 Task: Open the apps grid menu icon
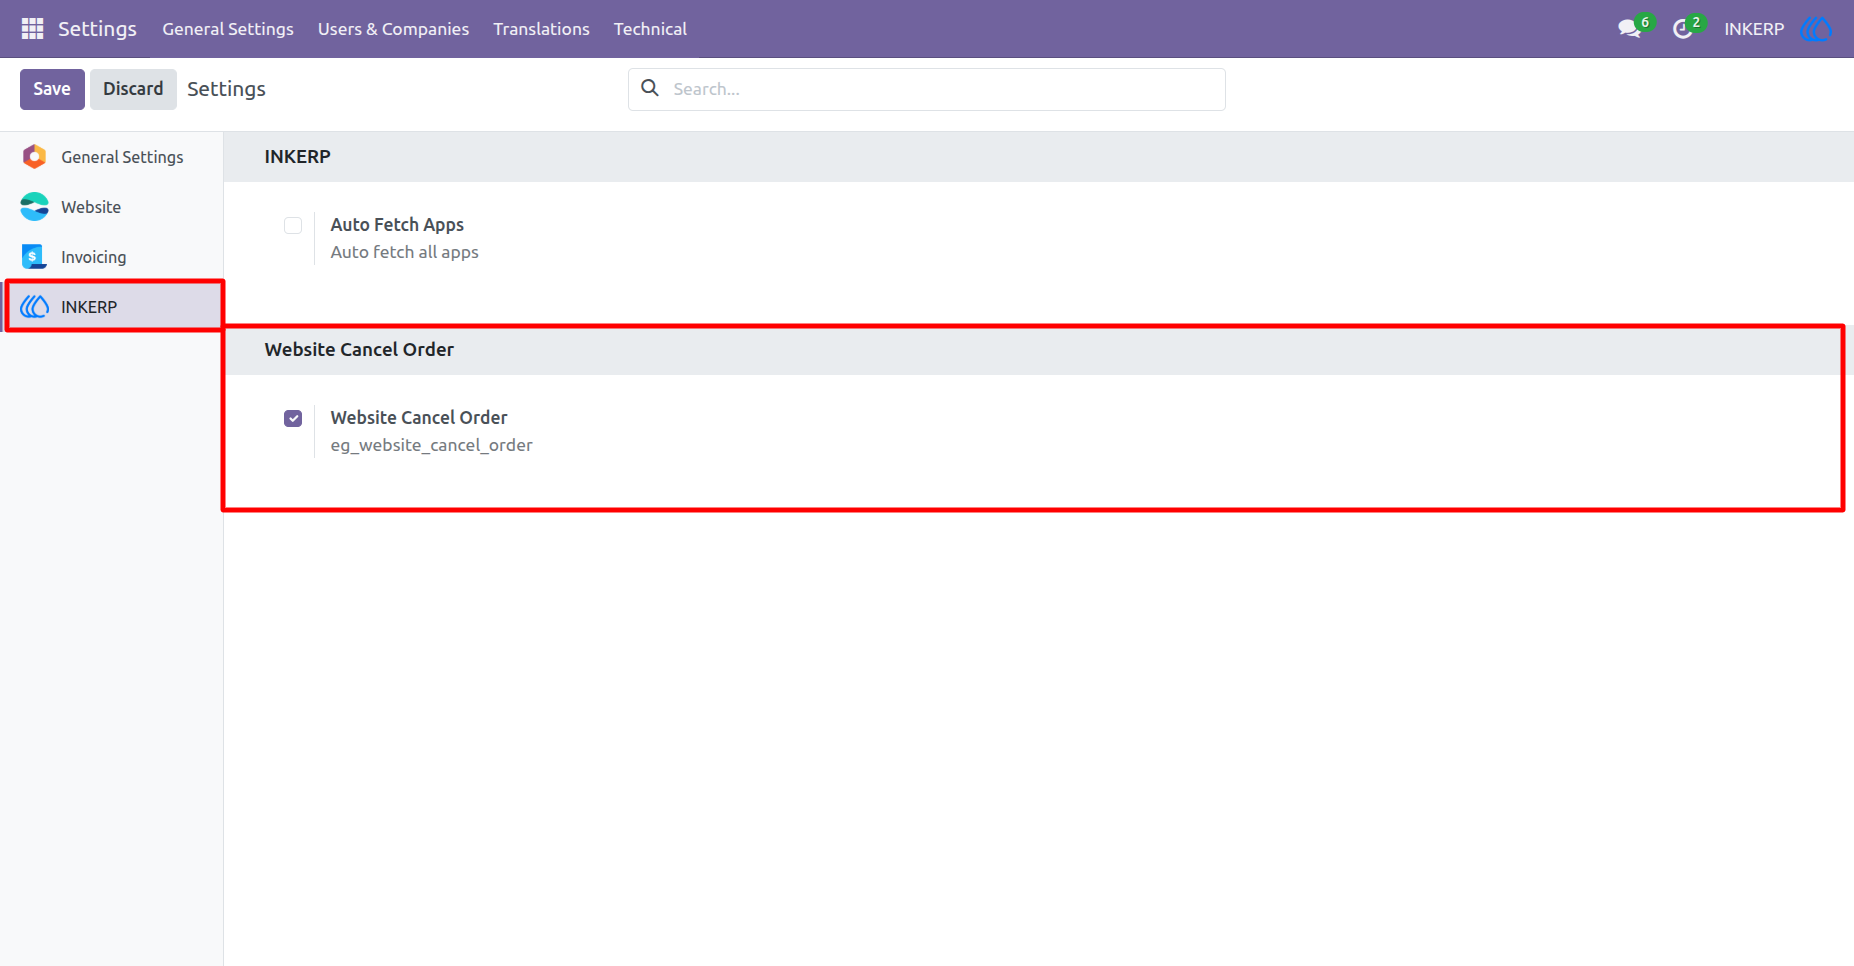coord(32,29)
